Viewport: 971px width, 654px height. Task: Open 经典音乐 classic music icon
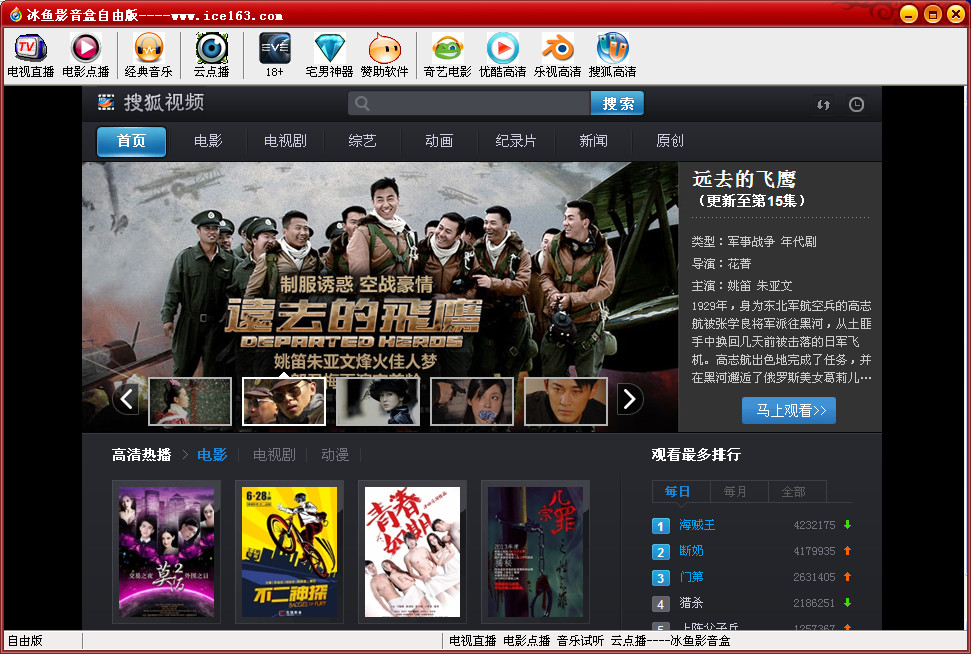coord(149,55)
